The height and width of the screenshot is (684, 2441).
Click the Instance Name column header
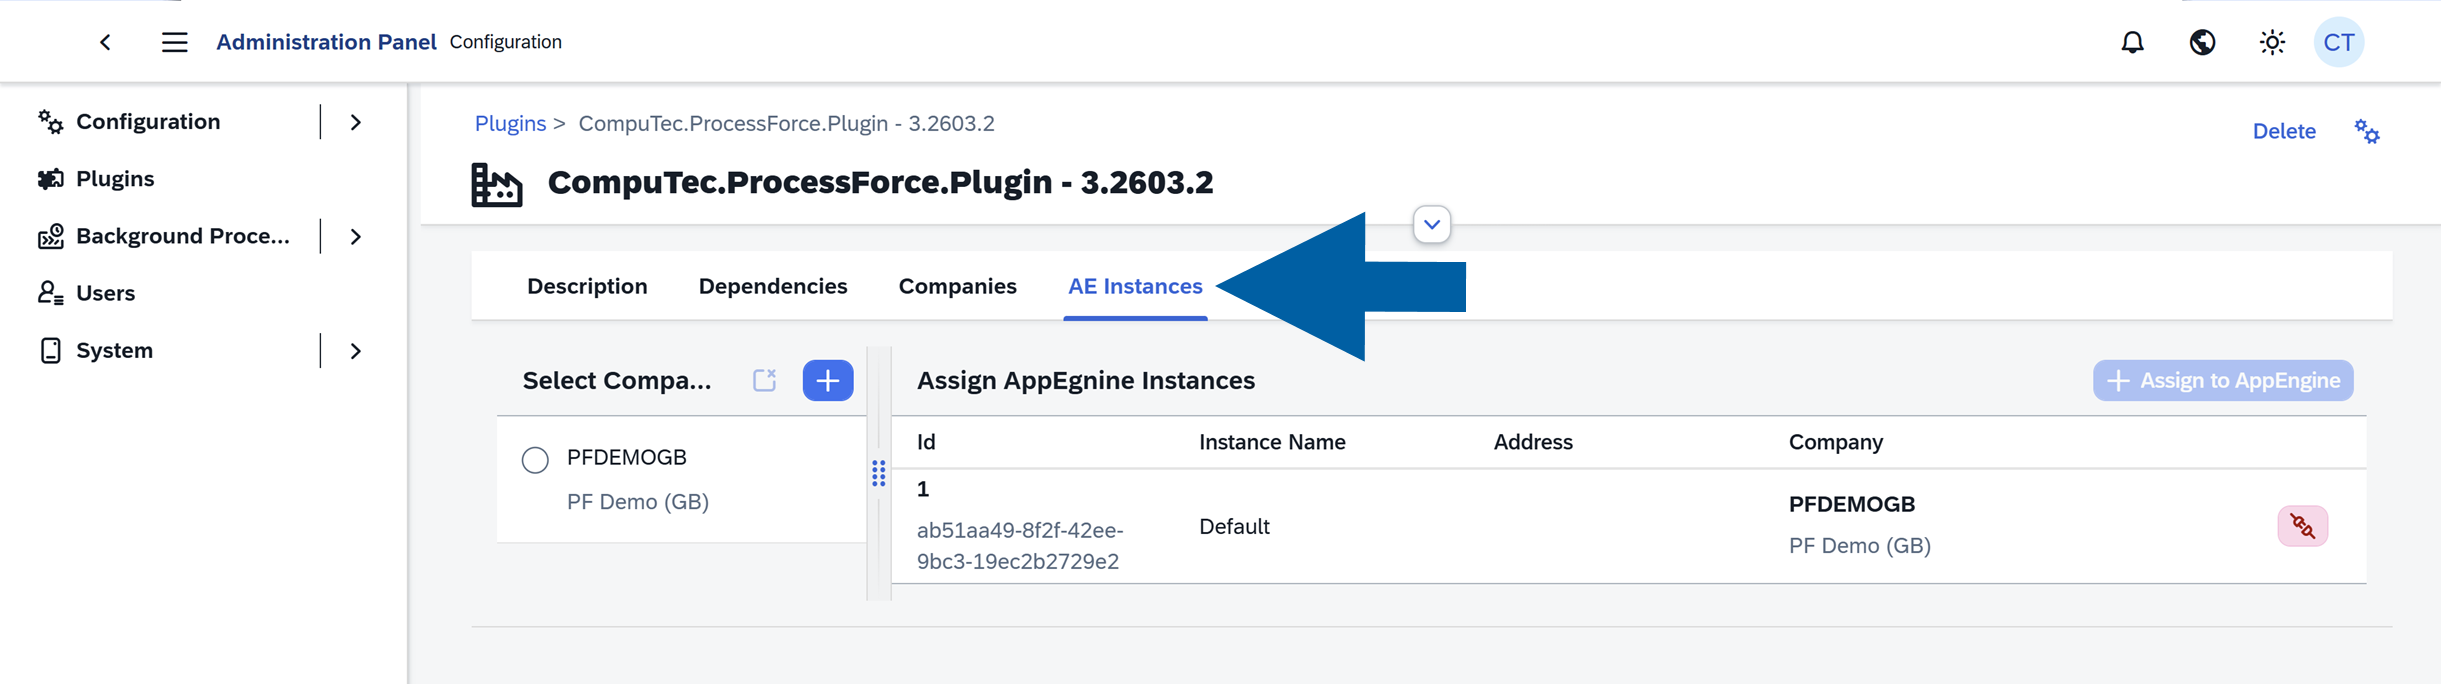[1272, 442]
